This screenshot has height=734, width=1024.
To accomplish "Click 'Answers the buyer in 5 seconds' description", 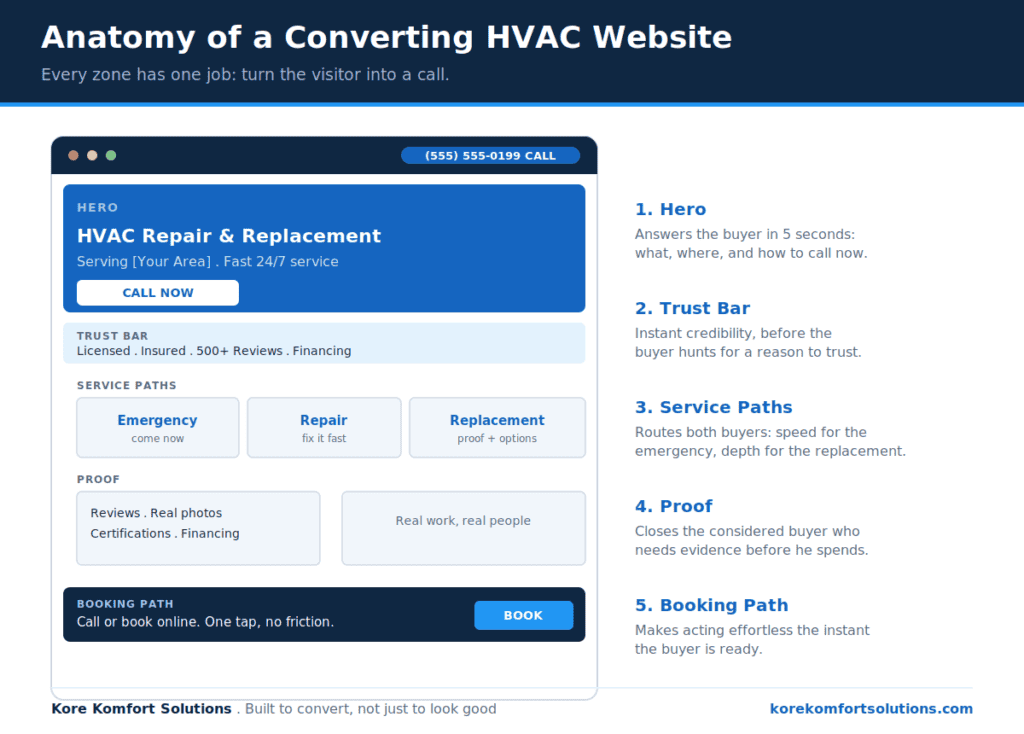I will [x=751, y=244].
